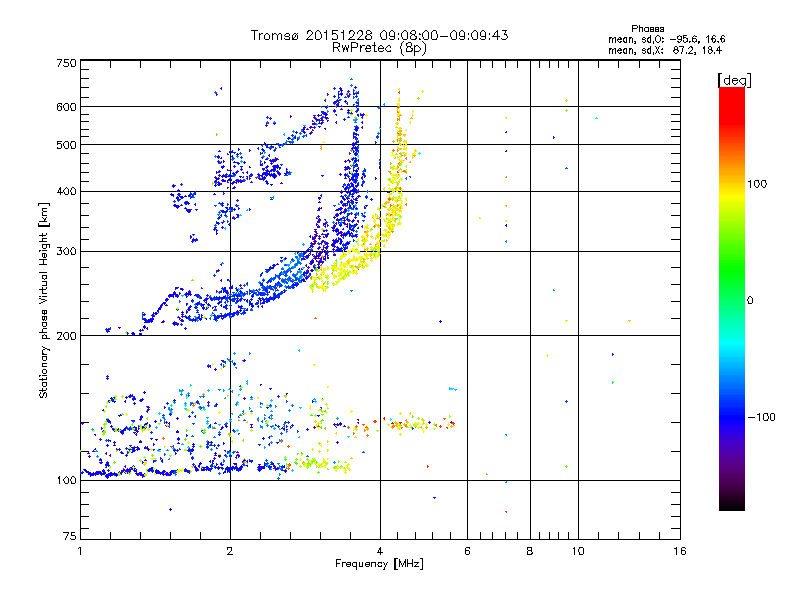Click the '16' frequency axis tick label
Viewport: 800px width, 600px height.
(680, 551)
